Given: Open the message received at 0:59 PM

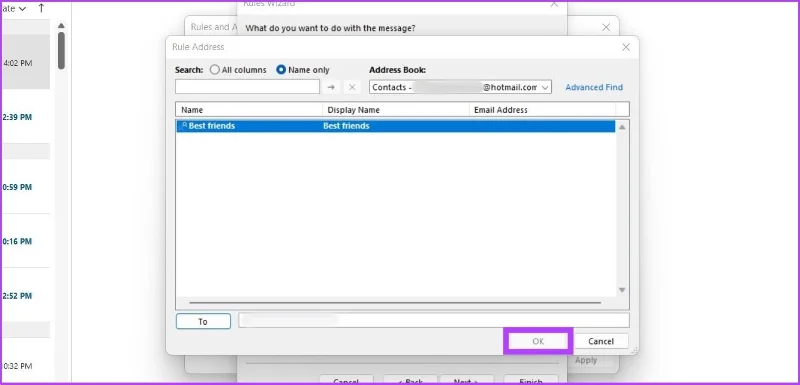Looking at the screenshot, I should [27, 187].
